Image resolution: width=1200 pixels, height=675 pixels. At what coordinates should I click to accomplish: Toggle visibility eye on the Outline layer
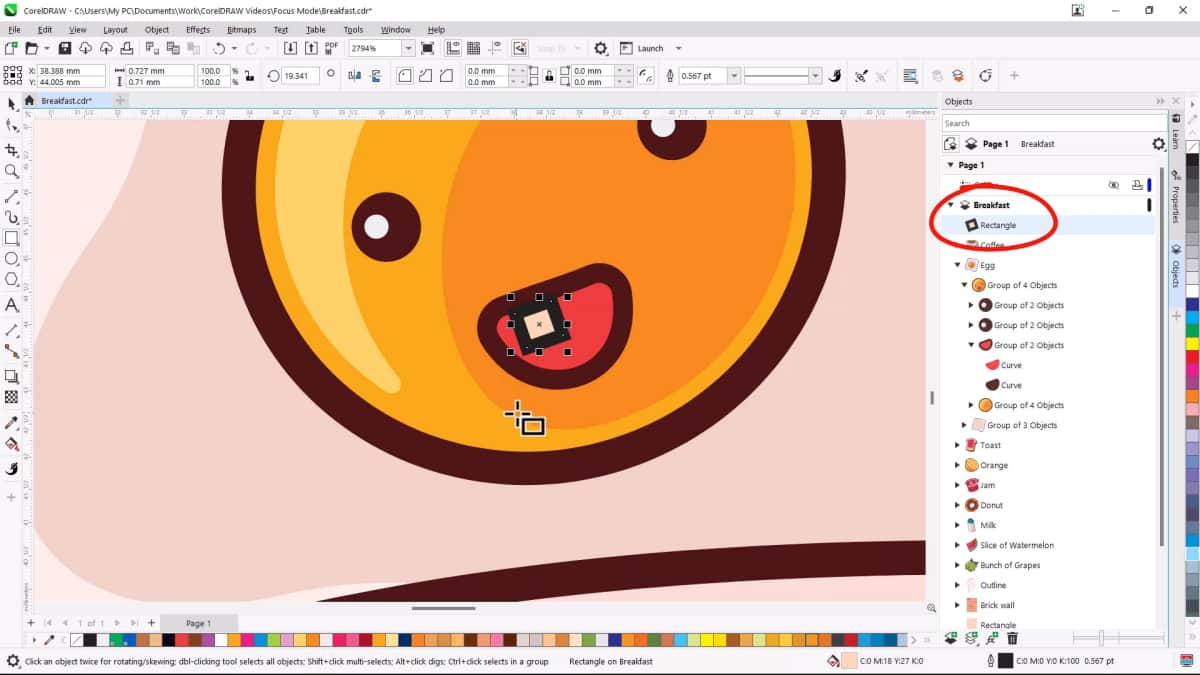(x=1114, y=585)
